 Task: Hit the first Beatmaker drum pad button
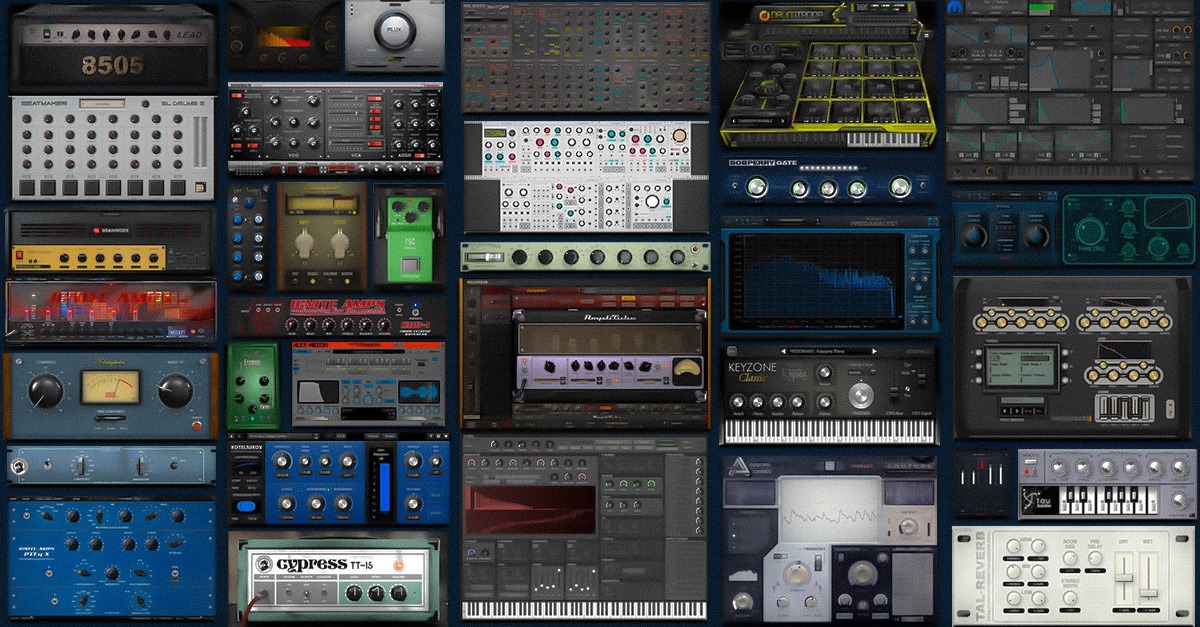(x=27, y=188)
